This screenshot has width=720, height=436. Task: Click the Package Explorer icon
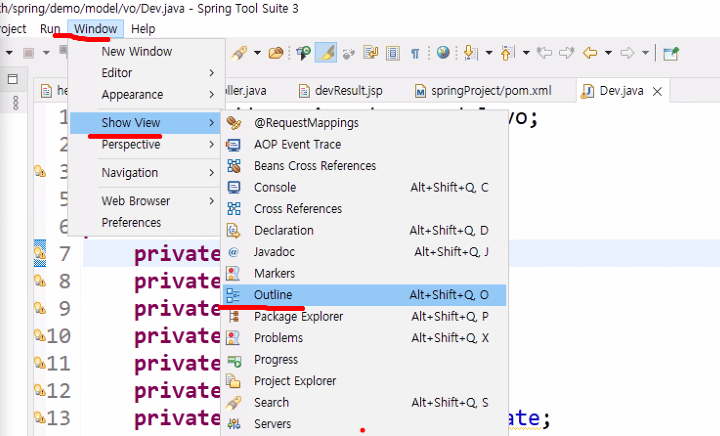click(234, 317)
